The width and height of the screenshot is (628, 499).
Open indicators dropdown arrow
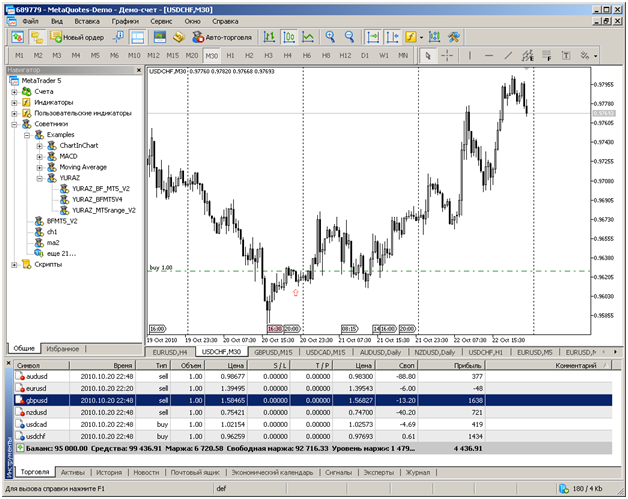coord(421,38)
